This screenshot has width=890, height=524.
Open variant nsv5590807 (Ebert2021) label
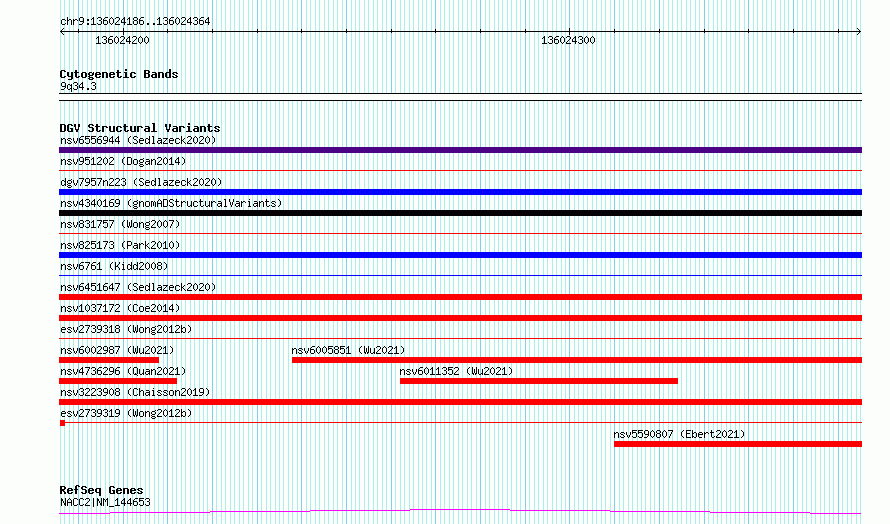(679, 434)
